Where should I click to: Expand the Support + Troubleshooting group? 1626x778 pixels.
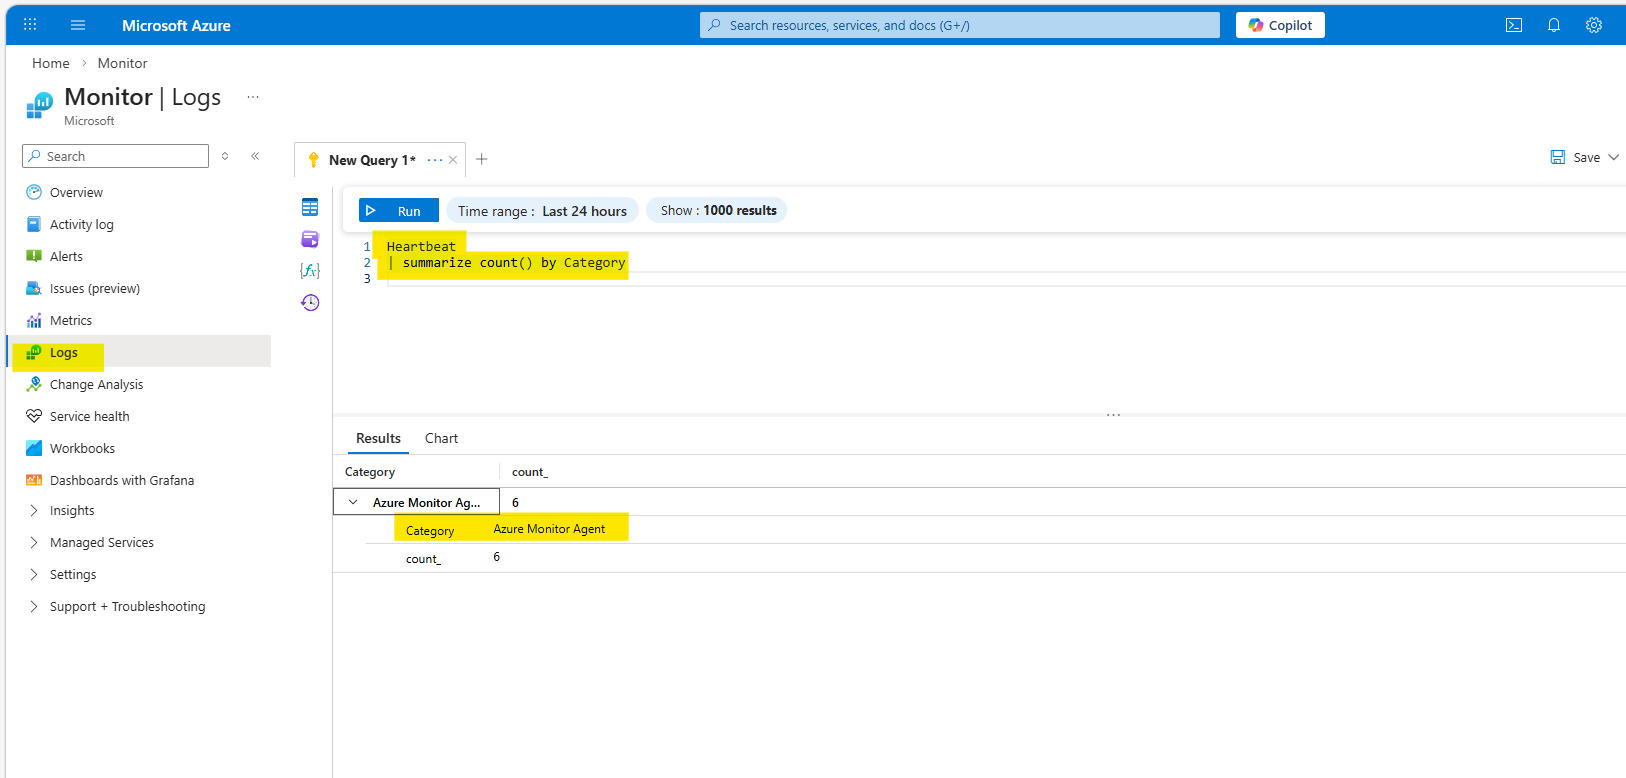pyautogui.click(x=34, y=606)
